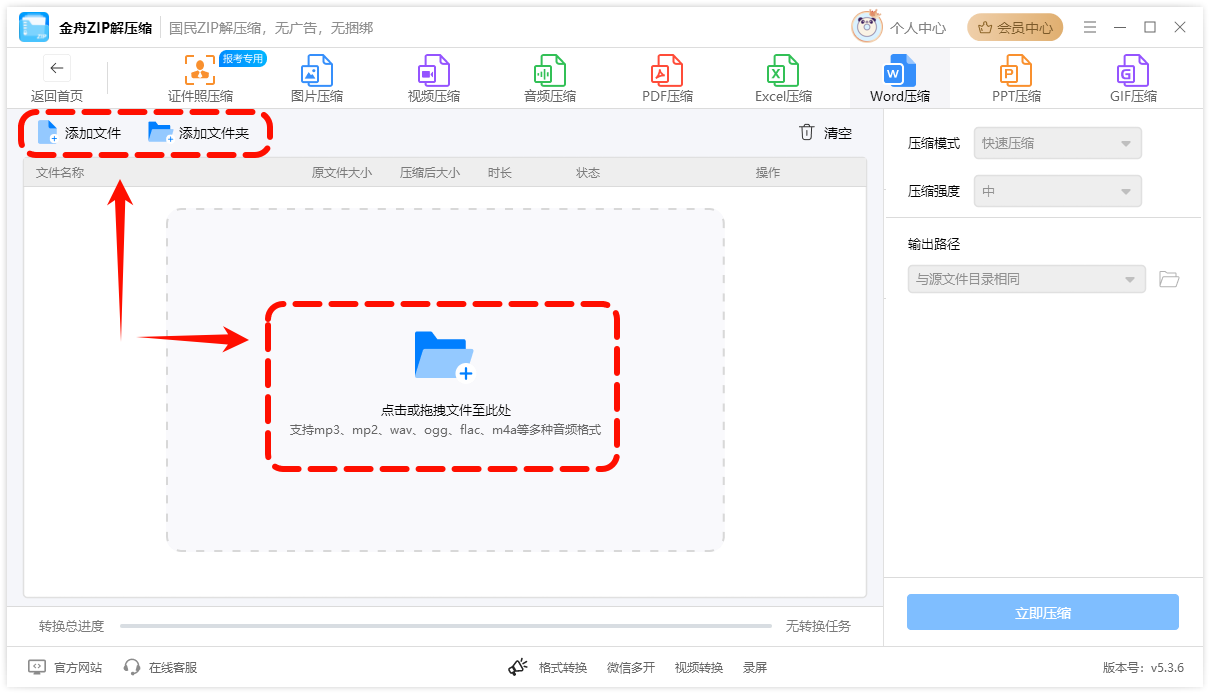Image resolution: width=1210 pixels, height=694 pixels.
Task: Start compression with 立即压缩 button
Action: [x=1043, y=612]
